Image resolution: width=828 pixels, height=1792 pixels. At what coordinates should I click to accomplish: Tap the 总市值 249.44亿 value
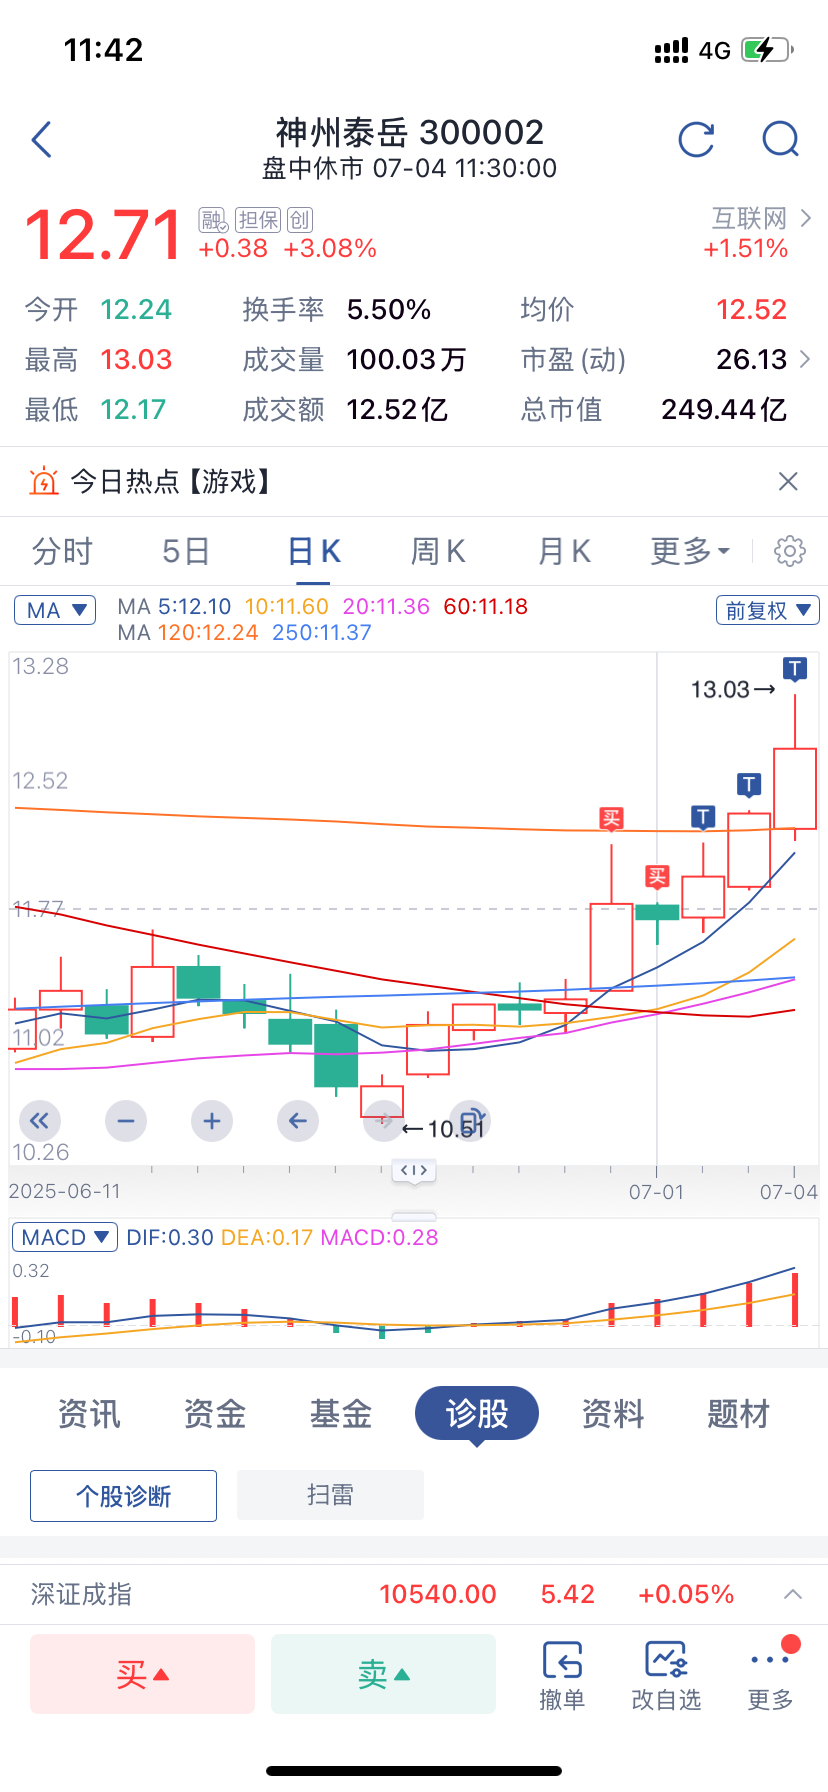click(724, 410)
